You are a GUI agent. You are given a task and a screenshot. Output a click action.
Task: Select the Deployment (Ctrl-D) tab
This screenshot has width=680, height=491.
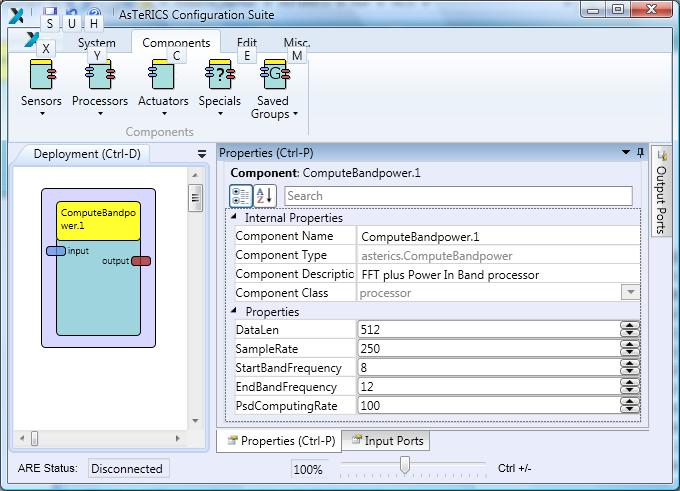pyautogui.click(x=87, y=154)
